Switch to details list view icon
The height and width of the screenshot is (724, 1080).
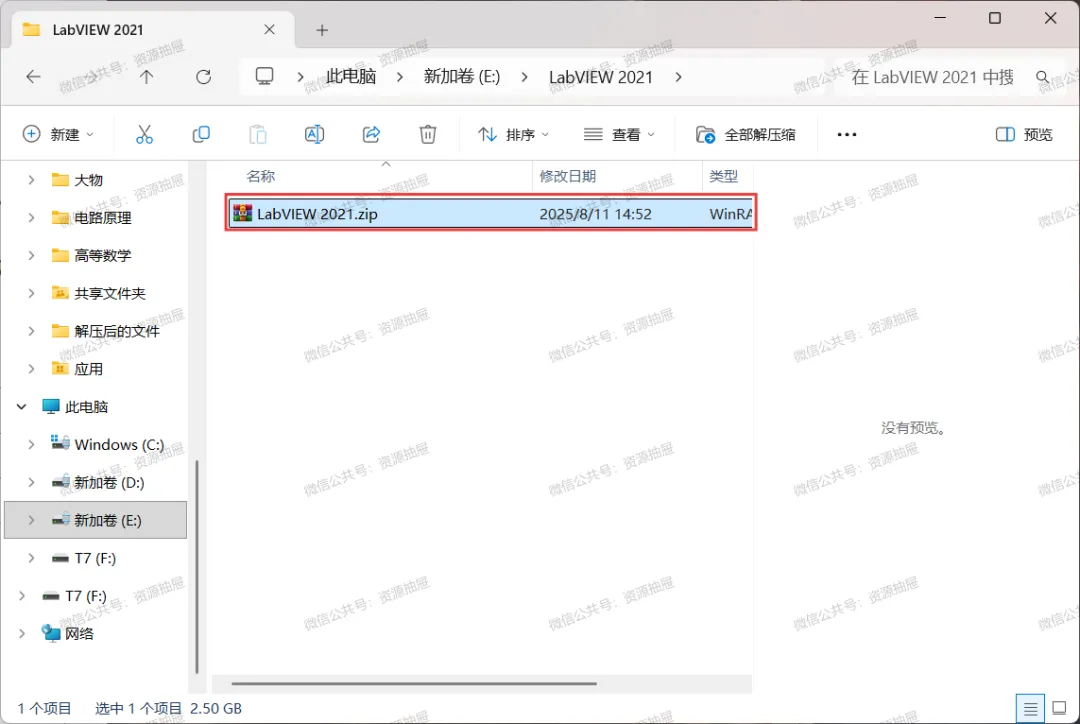[1030, 708]
